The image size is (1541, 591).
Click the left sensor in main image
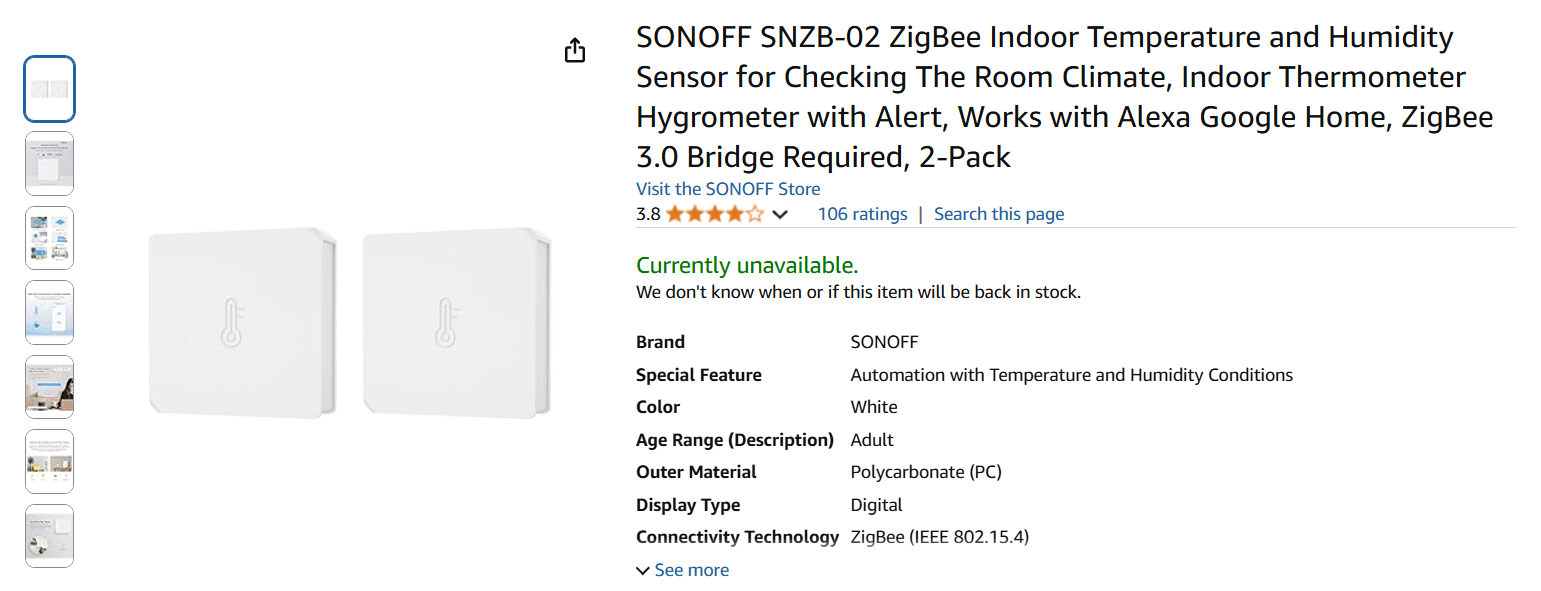(241, 321)
